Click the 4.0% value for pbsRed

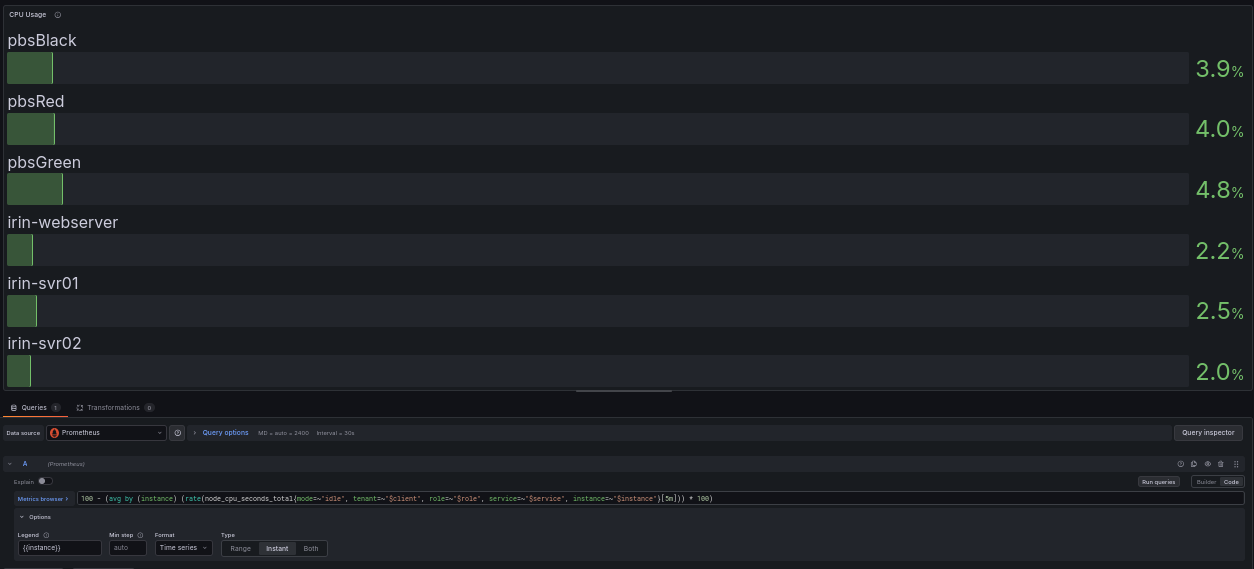click(1220, 130)
